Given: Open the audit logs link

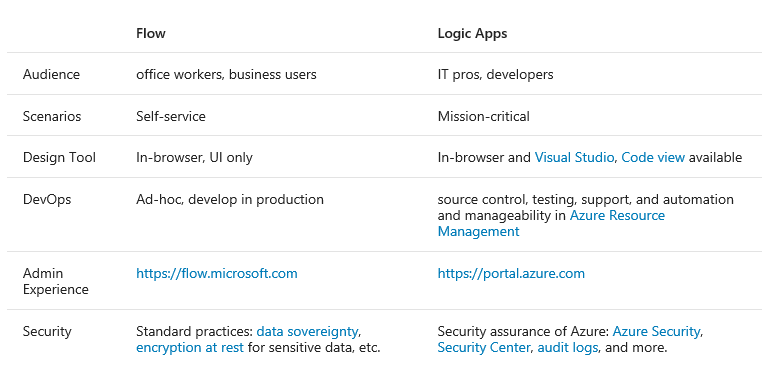Looking at the screenshot, I should point(567,347).
